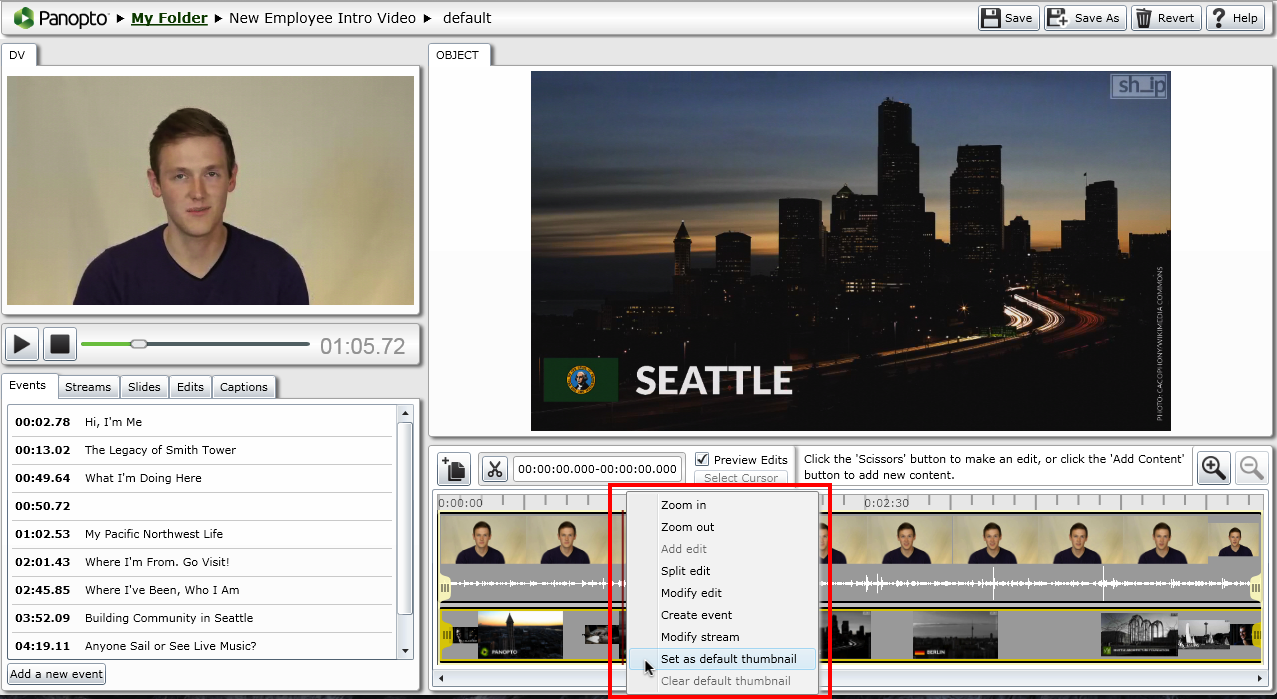Select 'Anyone Sail or See Live Music?' event

click(201, 646)
